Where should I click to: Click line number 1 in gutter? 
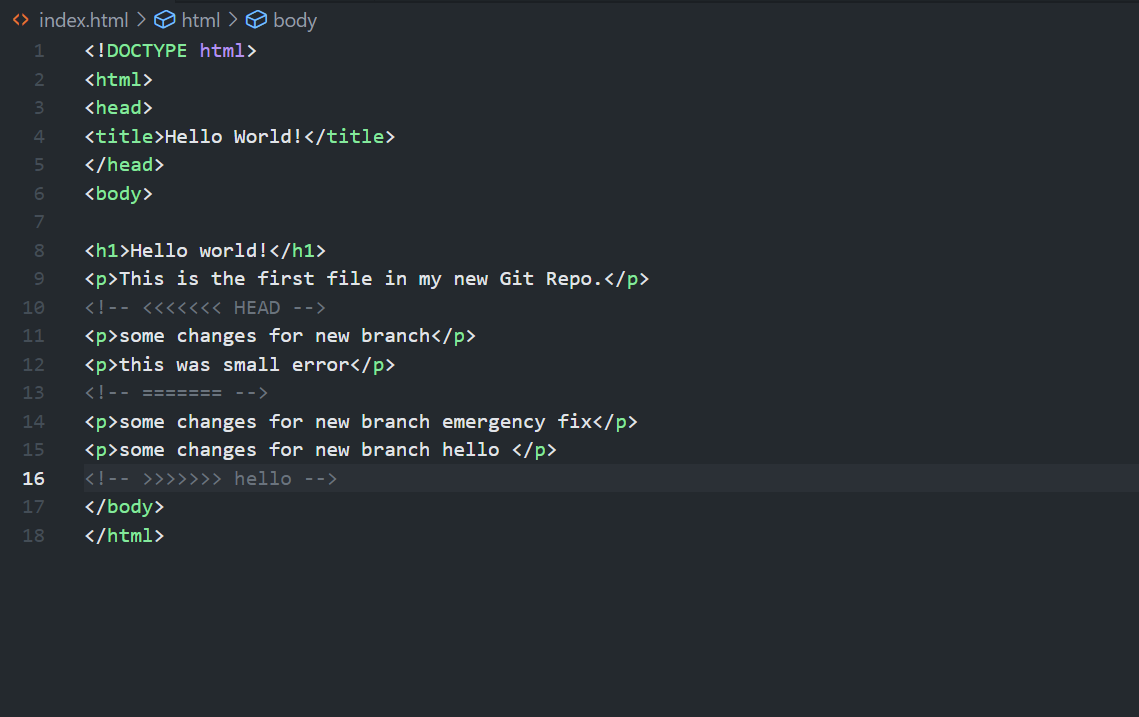[39, 51]
